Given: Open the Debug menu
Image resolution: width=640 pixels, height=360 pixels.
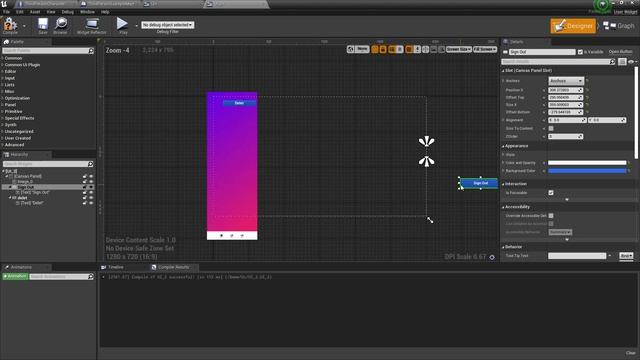Looking at the screenshot, I should point(67,12).
